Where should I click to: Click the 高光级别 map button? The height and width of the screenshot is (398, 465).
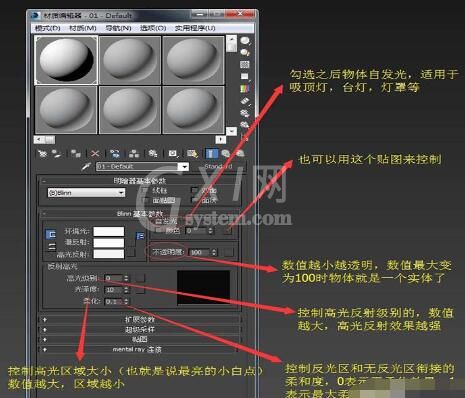tap(140, 278)
